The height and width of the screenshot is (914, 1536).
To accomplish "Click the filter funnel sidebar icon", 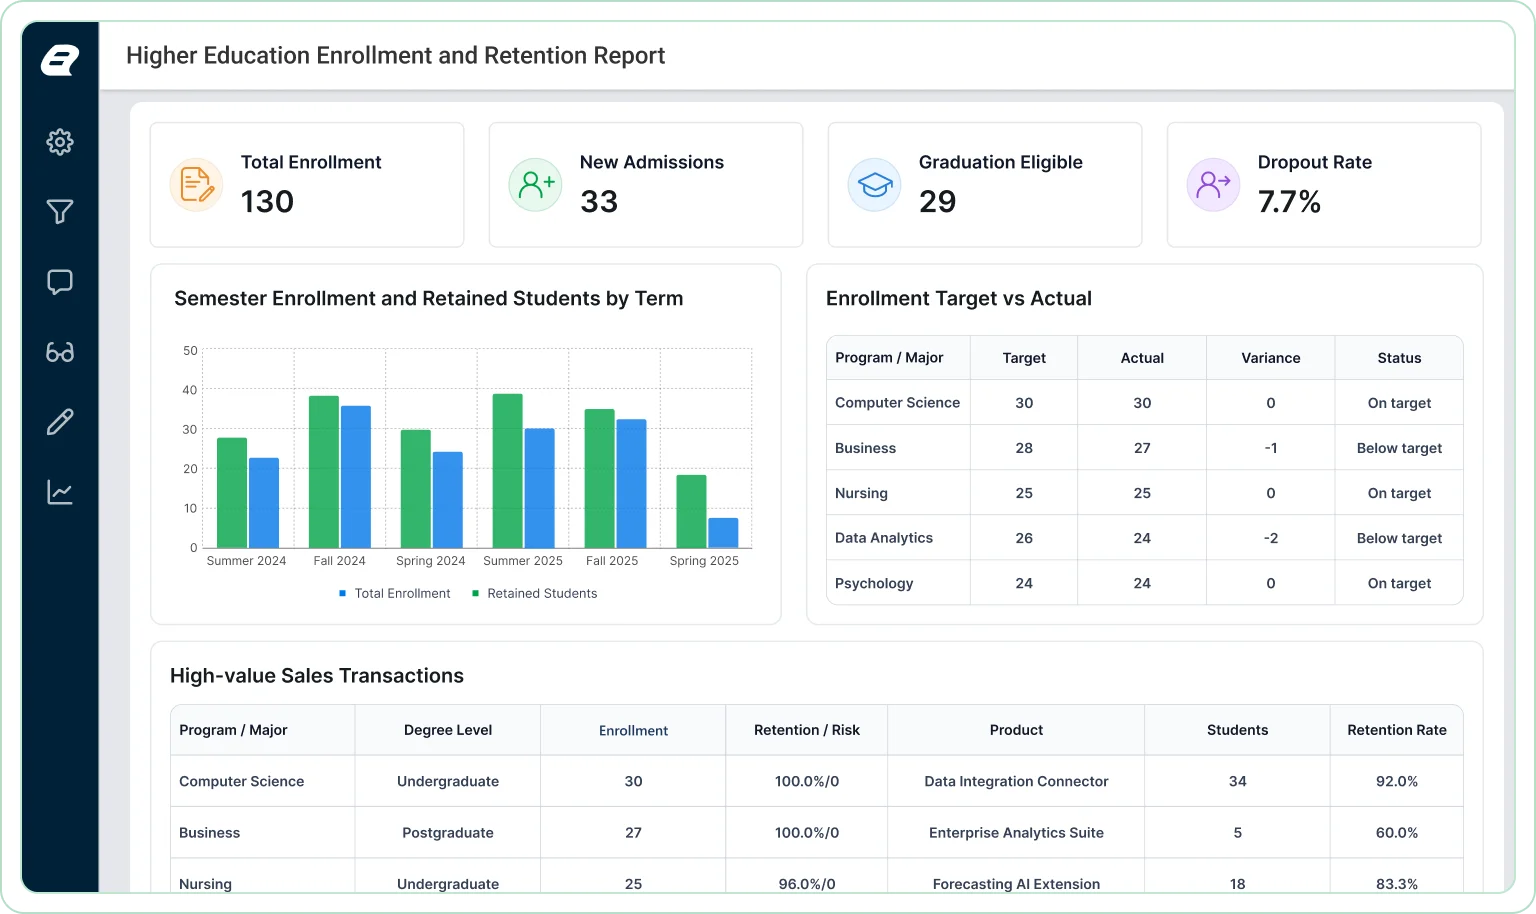I will click(x=60, y=212).
